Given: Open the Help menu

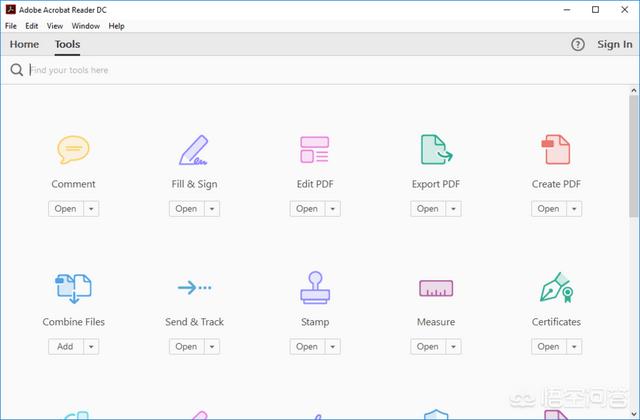Looking at the screenshot, I should pos(116,26).
